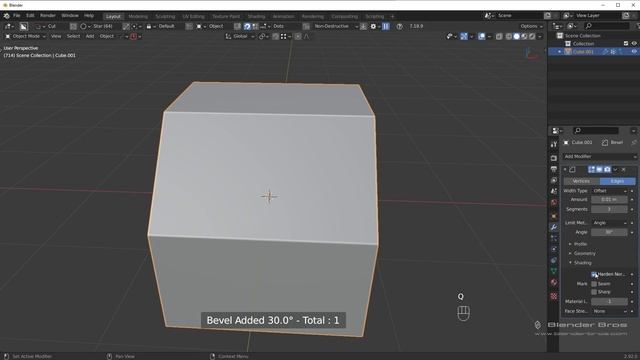
Task: Select rendered viewport shading
Action: click(x=532, y=36)
